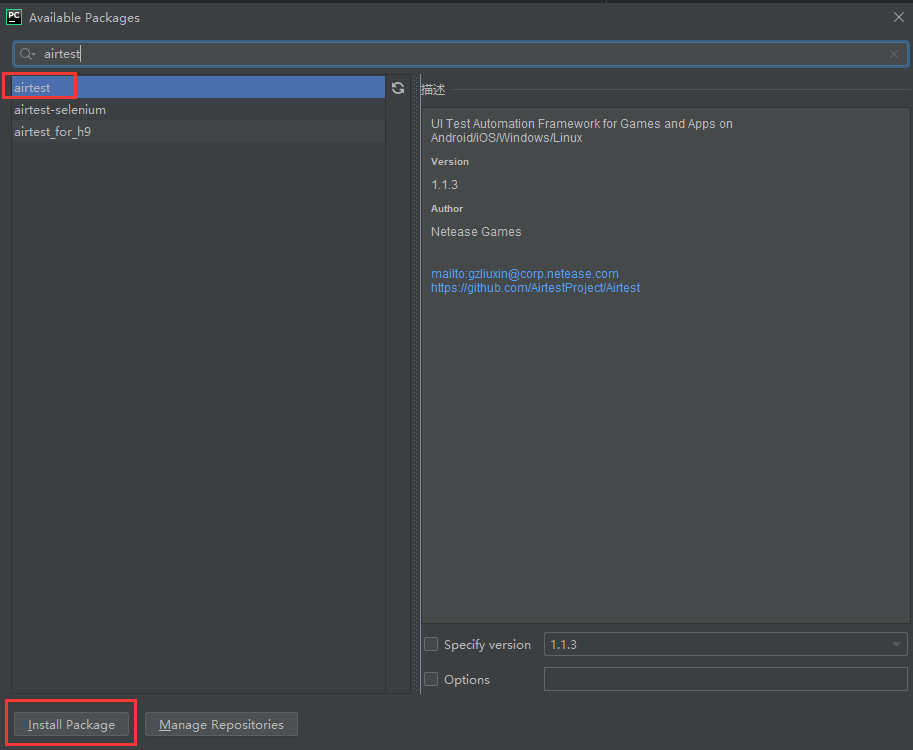913x750 pixels.
Task: Close the Available Packages dialog
Action: 898,17
